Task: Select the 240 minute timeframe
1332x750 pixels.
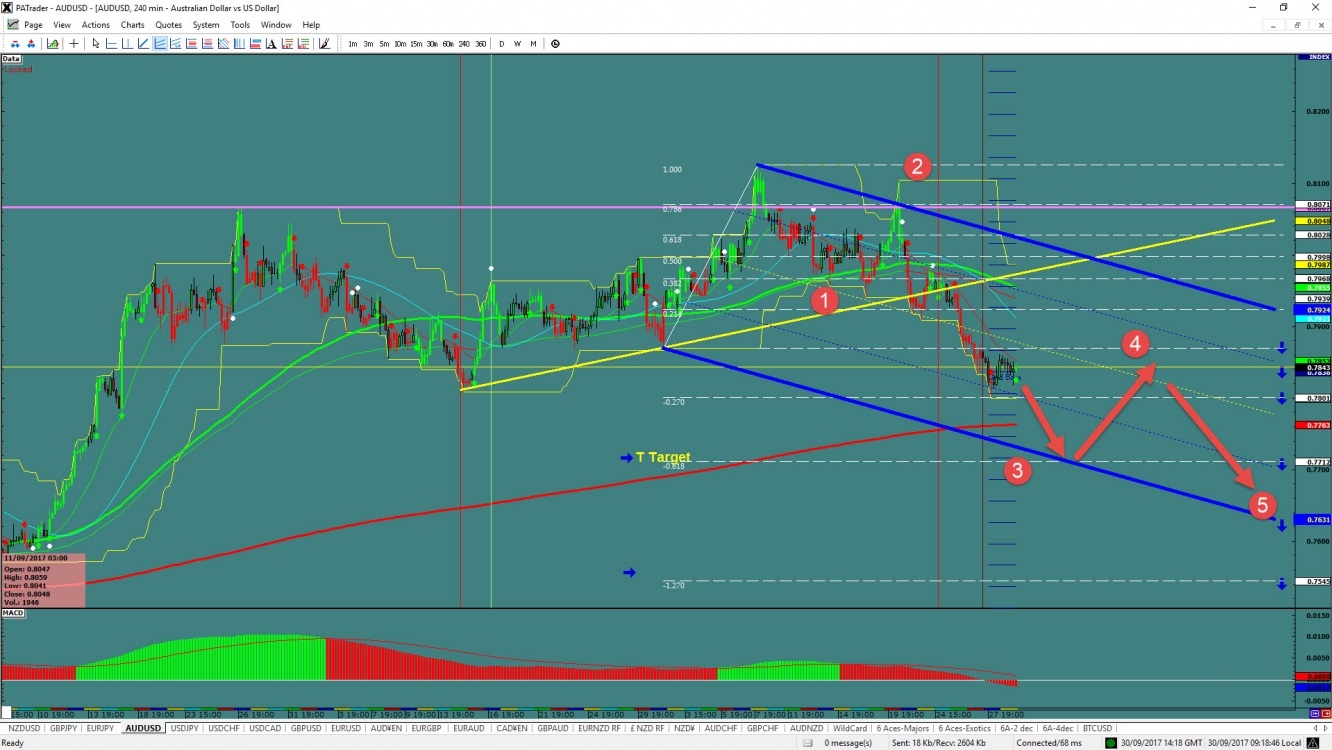Action: [464, 43]
